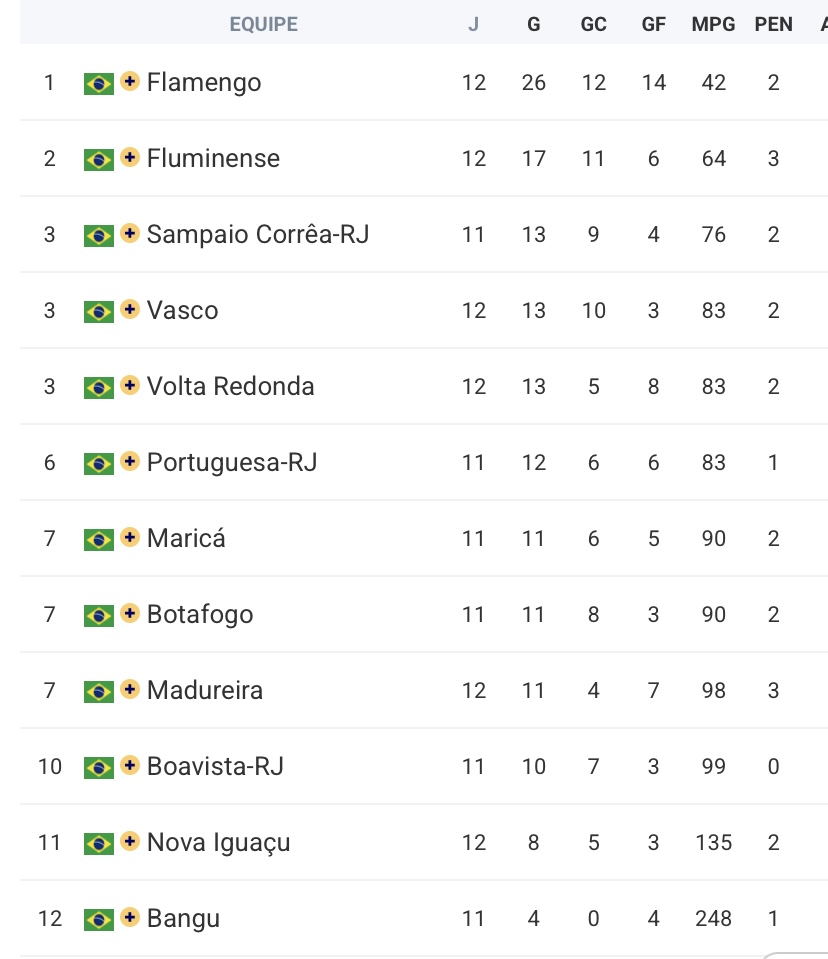Click the PEN column header
The image size is (828, 959).
coord(774,24)
